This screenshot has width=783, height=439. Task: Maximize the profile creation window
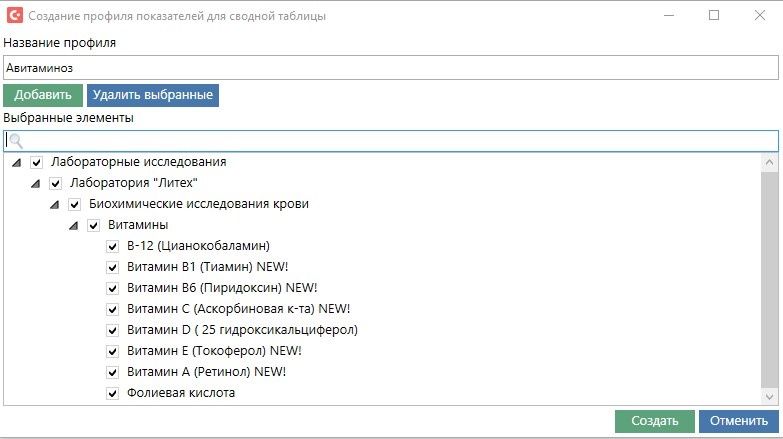(714, 16)
